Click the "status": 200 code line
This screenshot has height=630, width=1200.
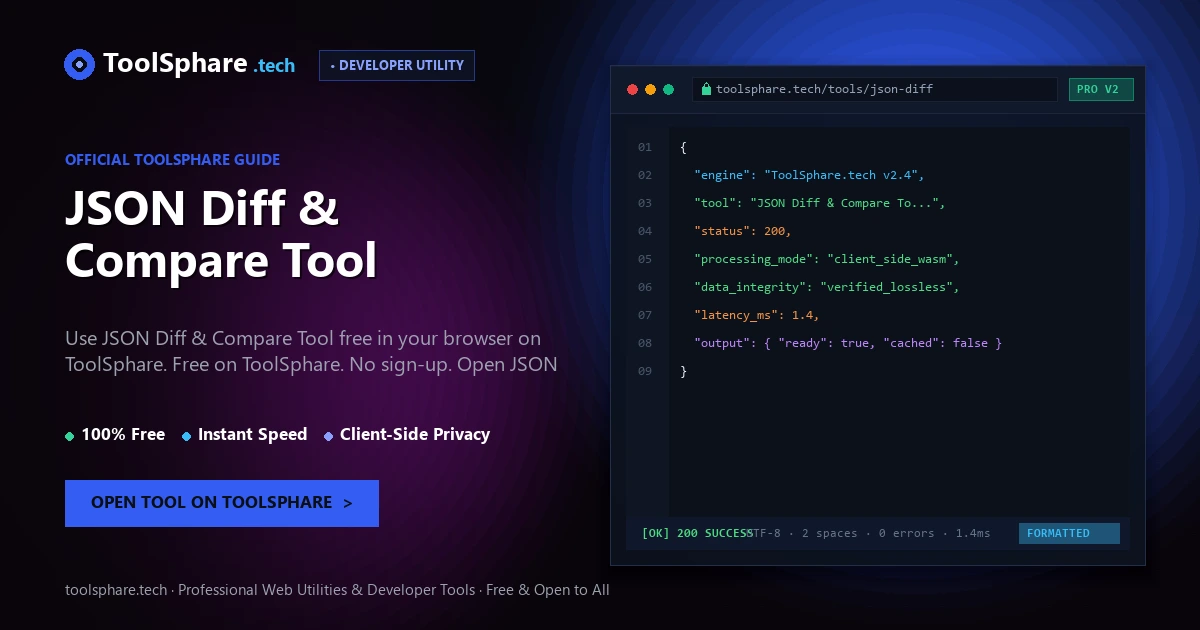pyautogui.click(x=743, y=231)
